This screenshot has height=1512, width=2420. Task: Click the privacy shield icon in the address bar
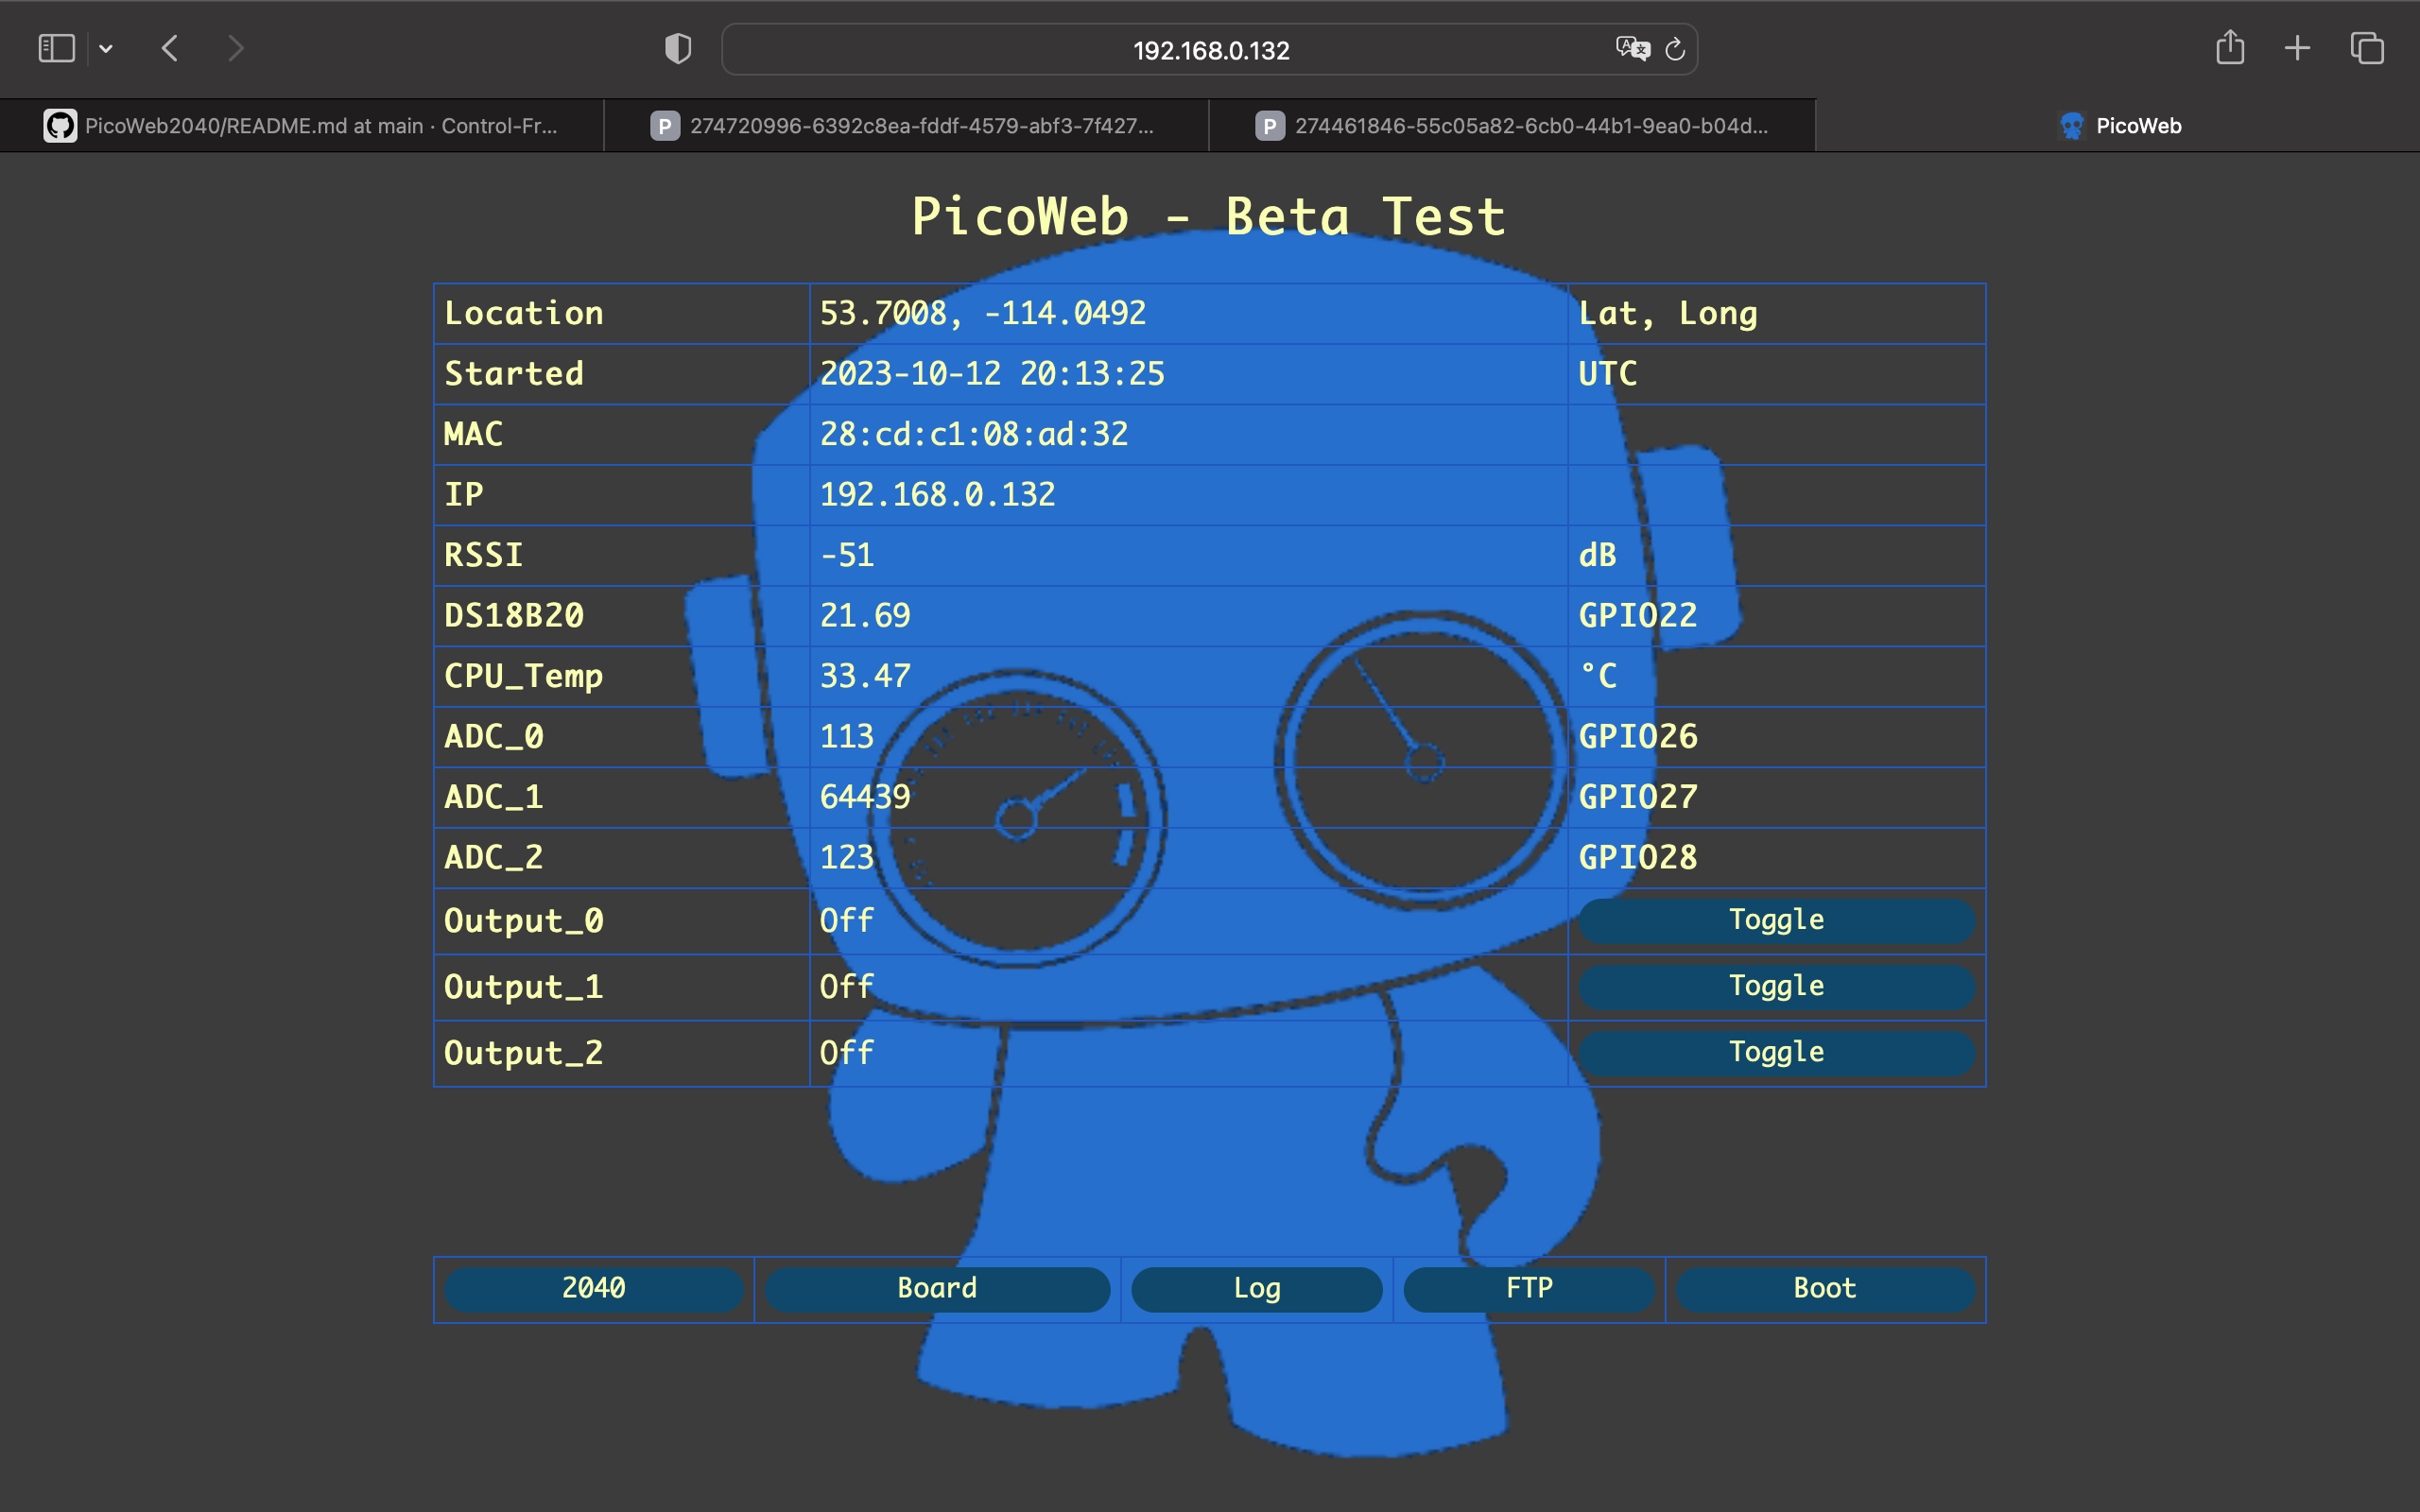[678, 47]
